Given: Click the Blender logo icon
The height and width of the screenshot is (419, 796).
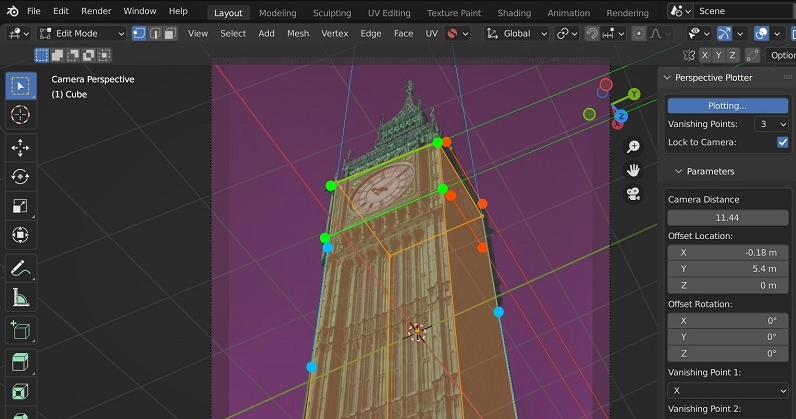Looking at the screenshot, I should (x=13, y=11).
